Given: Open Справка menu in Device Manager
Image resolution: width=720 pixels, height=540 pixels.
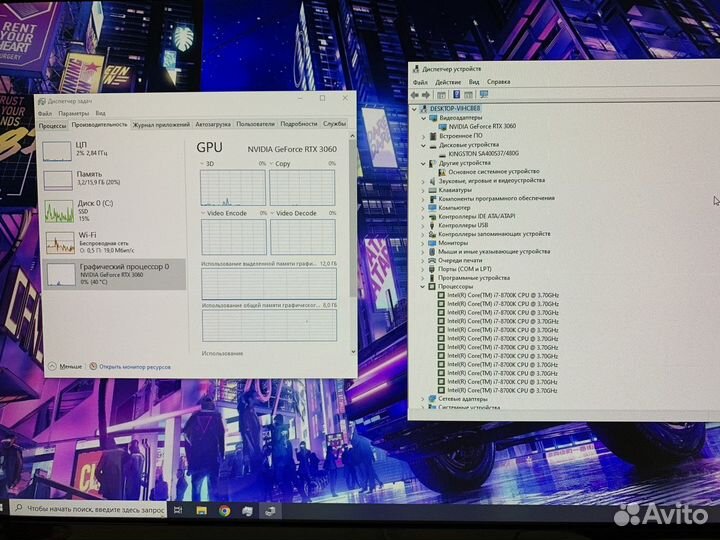Looking at the screenshot, I should click(x=499, y=82).
